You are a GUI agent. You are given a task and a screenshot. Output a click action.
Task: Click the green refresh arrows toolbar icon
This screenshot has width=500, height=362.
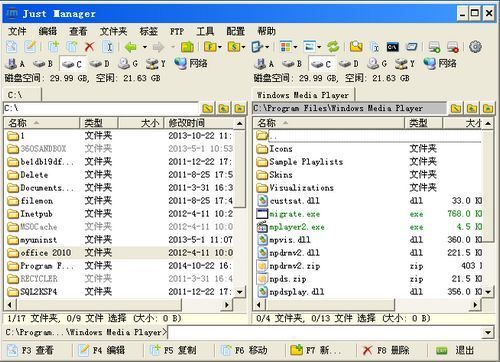point(333,47)
